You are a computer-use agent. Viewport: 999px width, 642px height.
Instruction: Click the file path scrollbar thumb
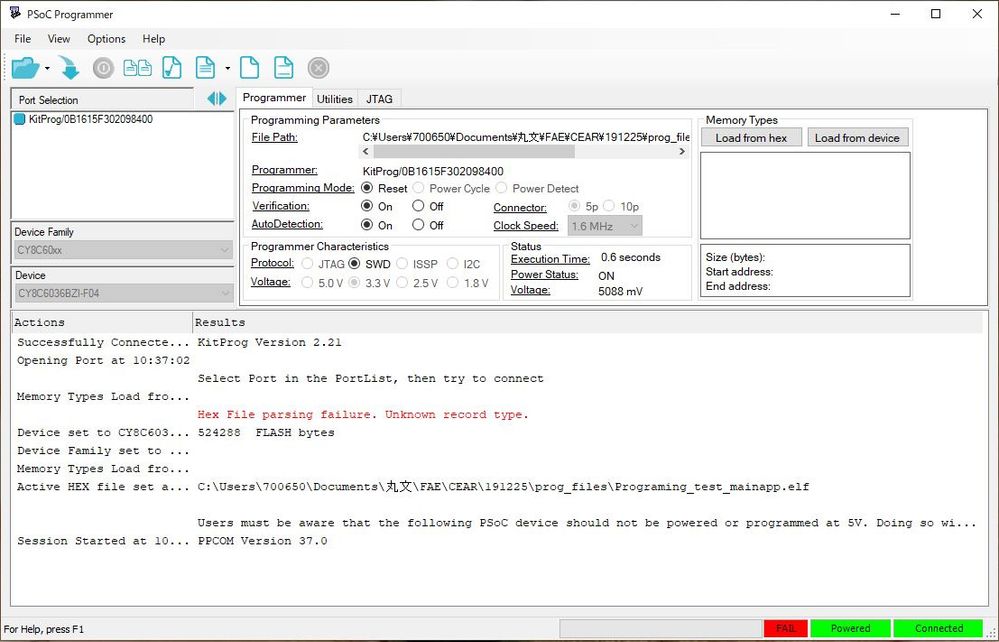coord(474,152)
